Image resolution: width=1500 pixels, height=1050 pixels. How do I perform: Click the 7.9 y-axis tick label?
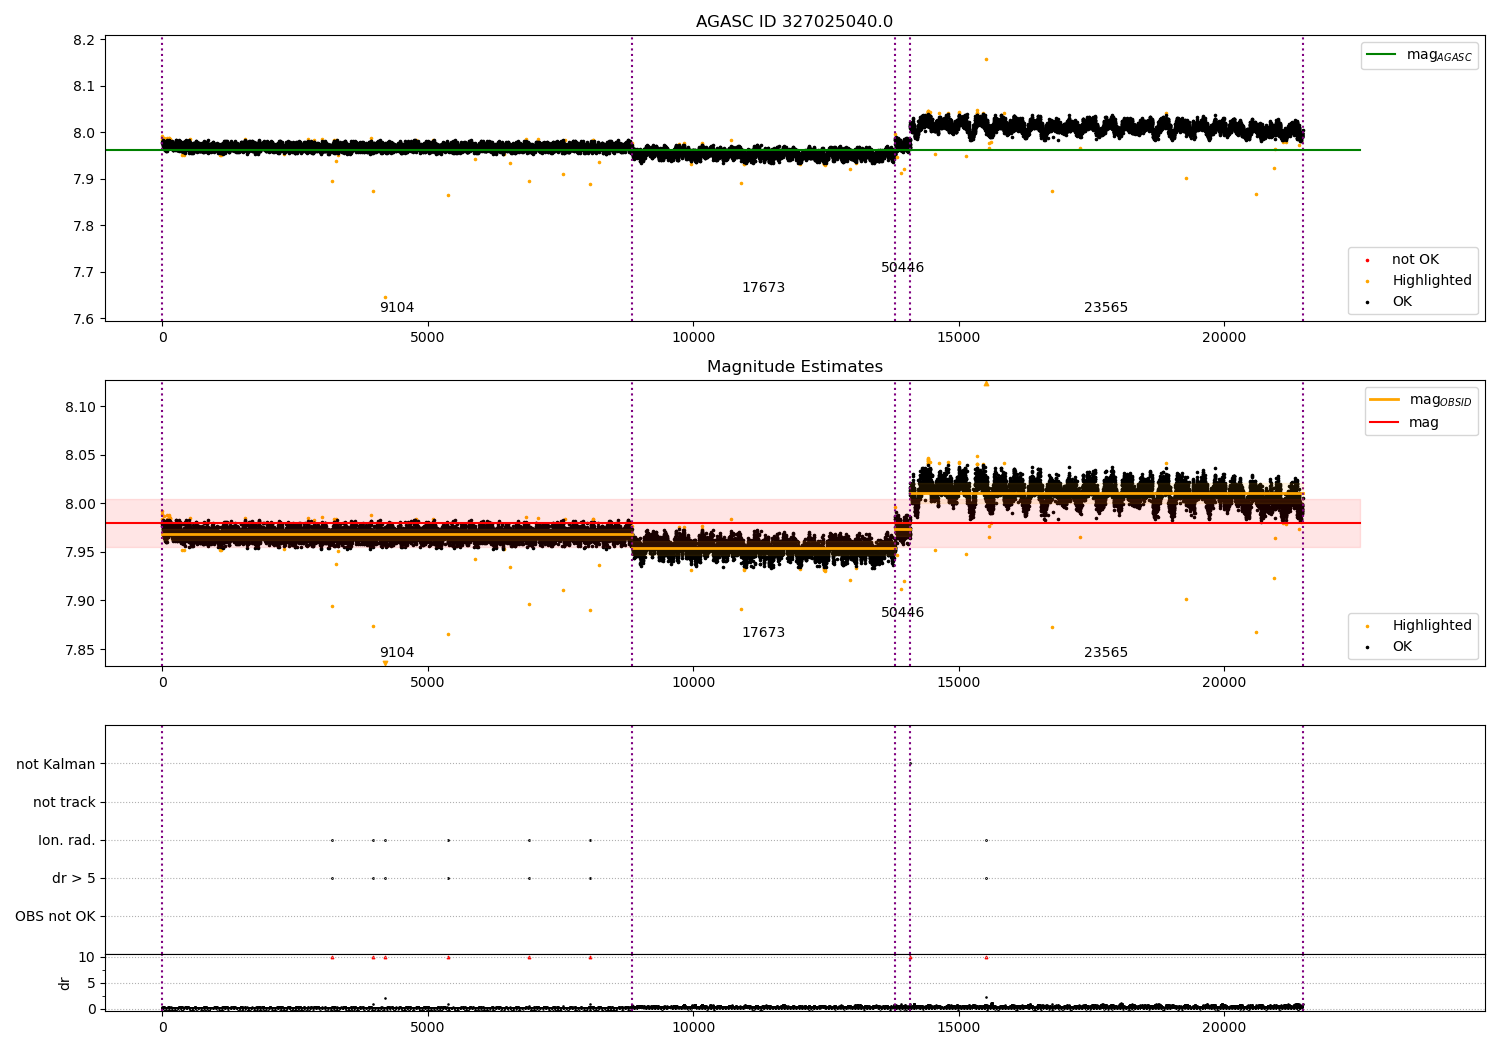(x=85, y=180)
